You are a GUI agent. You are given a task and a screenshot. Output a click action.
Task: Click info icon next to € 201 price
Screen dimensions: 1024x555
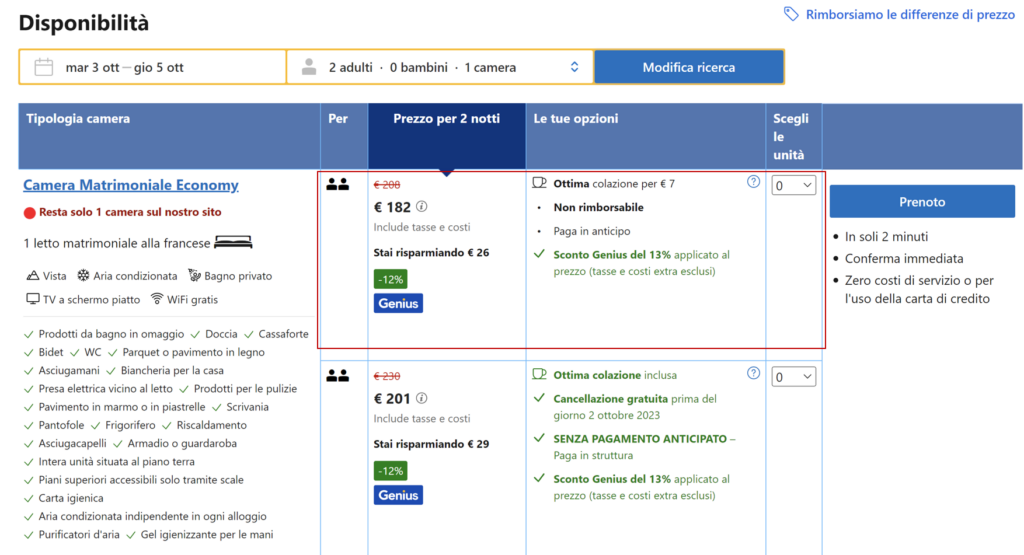421,399
